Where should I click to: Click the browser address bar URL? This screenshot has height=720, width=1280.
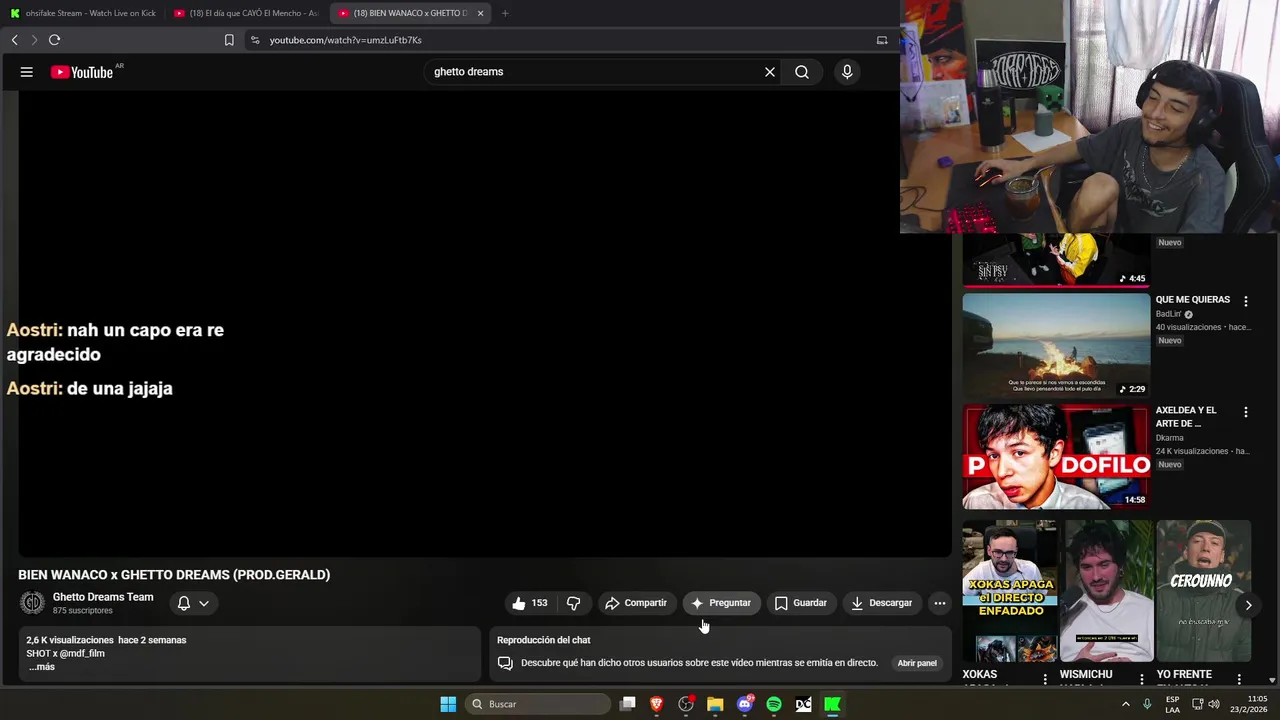(345, 40)
